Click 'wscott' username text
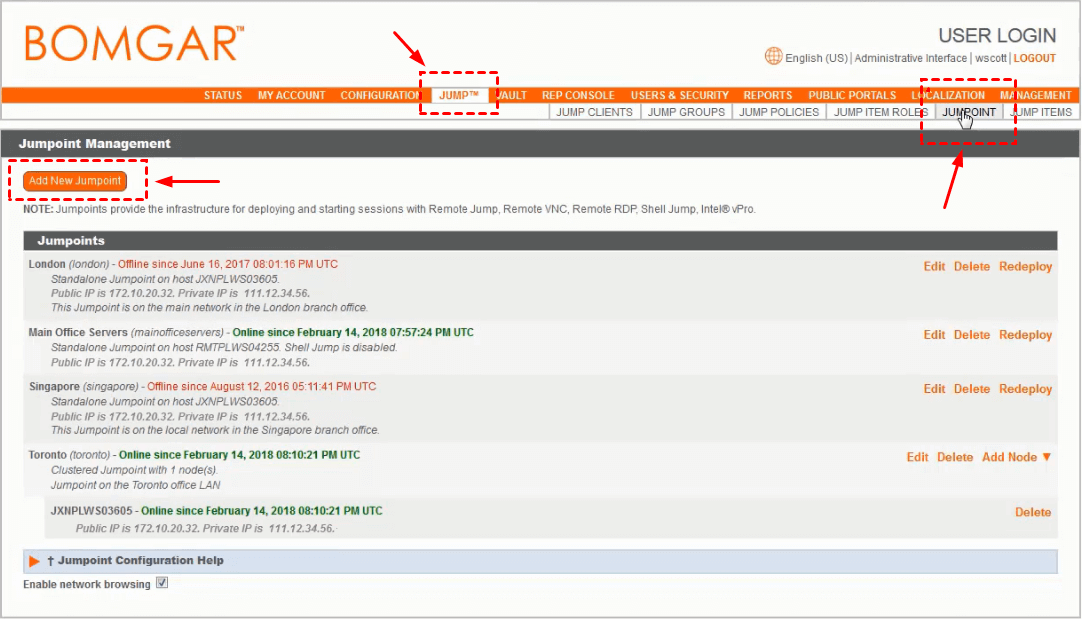Screen dimensions: 1082x619 pos(990,58)
